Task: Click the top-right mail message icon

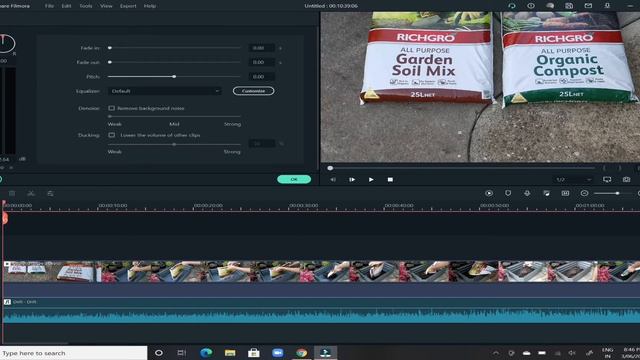Action: coord(588,6)
